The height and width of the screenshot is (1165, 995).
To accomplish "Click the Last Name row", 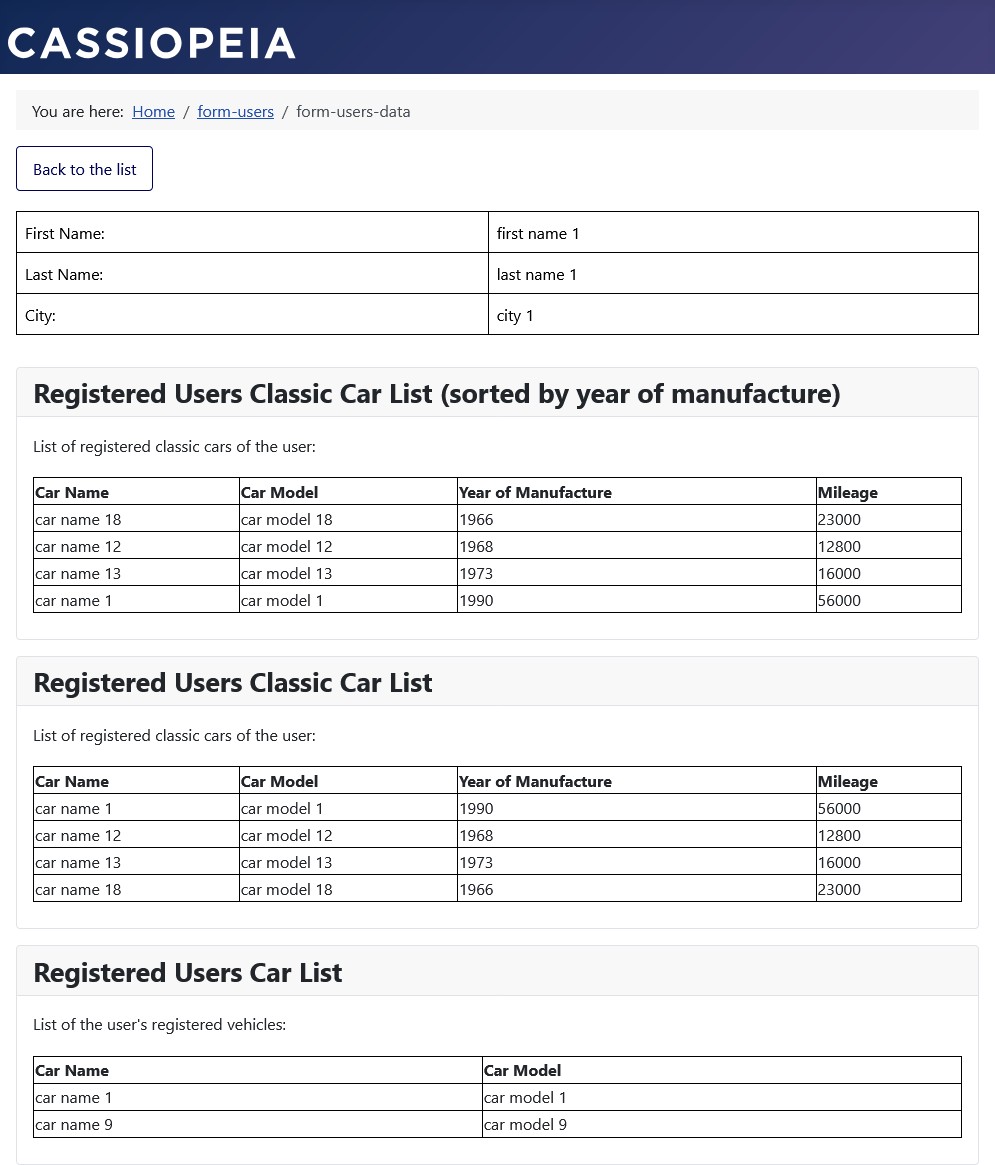I will 64,273.
